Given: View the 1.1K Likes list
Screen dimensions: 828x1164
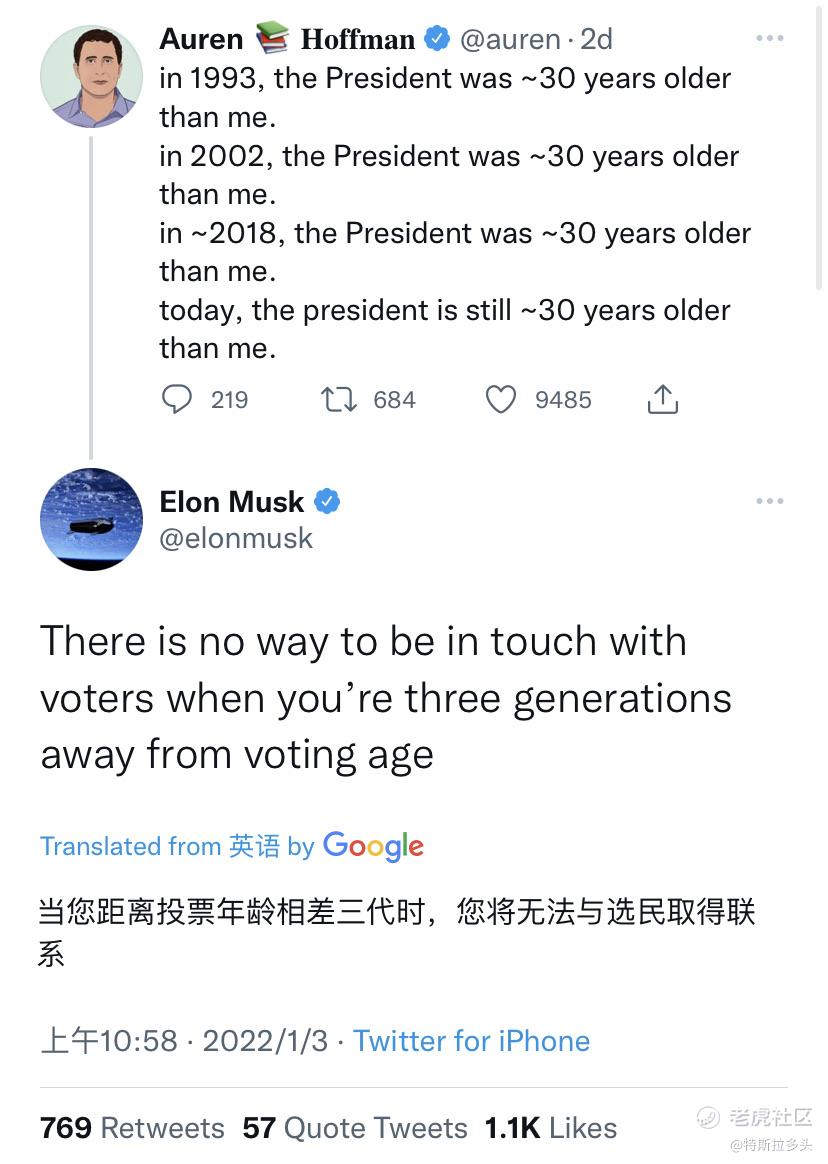Looking at the screenshot, I should (x=550, y=1128).
